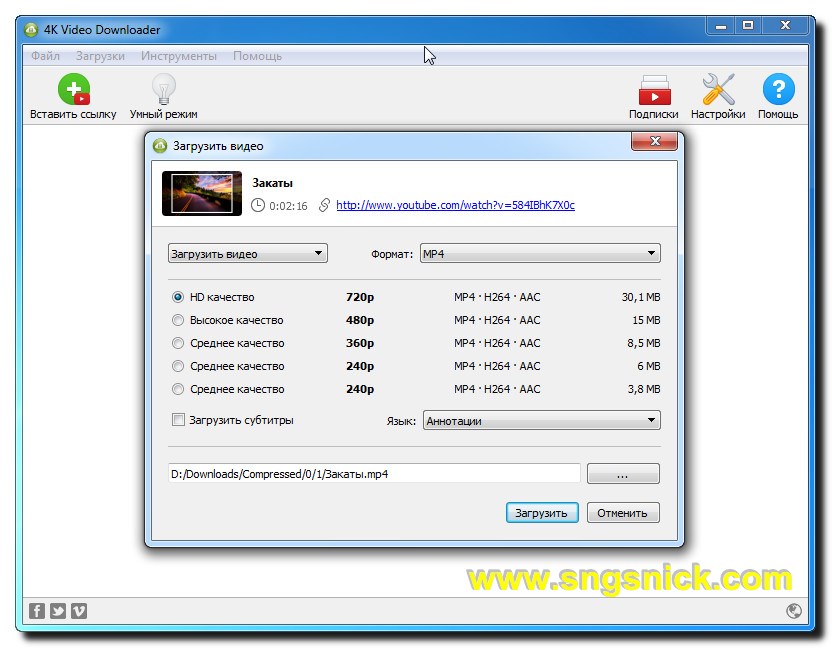This screenshot has width=832, height=648.
Task: Open the Загрузить видео mode dropdown
Action: point(248,254)
